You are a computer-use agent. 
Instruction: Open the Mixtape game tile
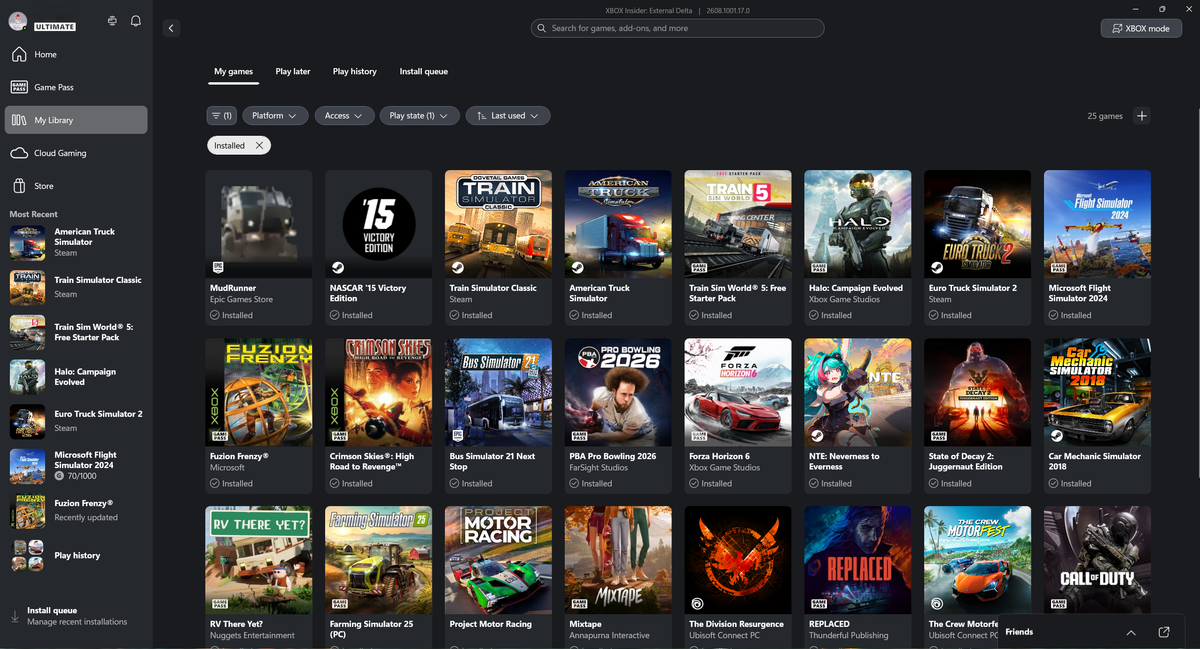point(618,577)
